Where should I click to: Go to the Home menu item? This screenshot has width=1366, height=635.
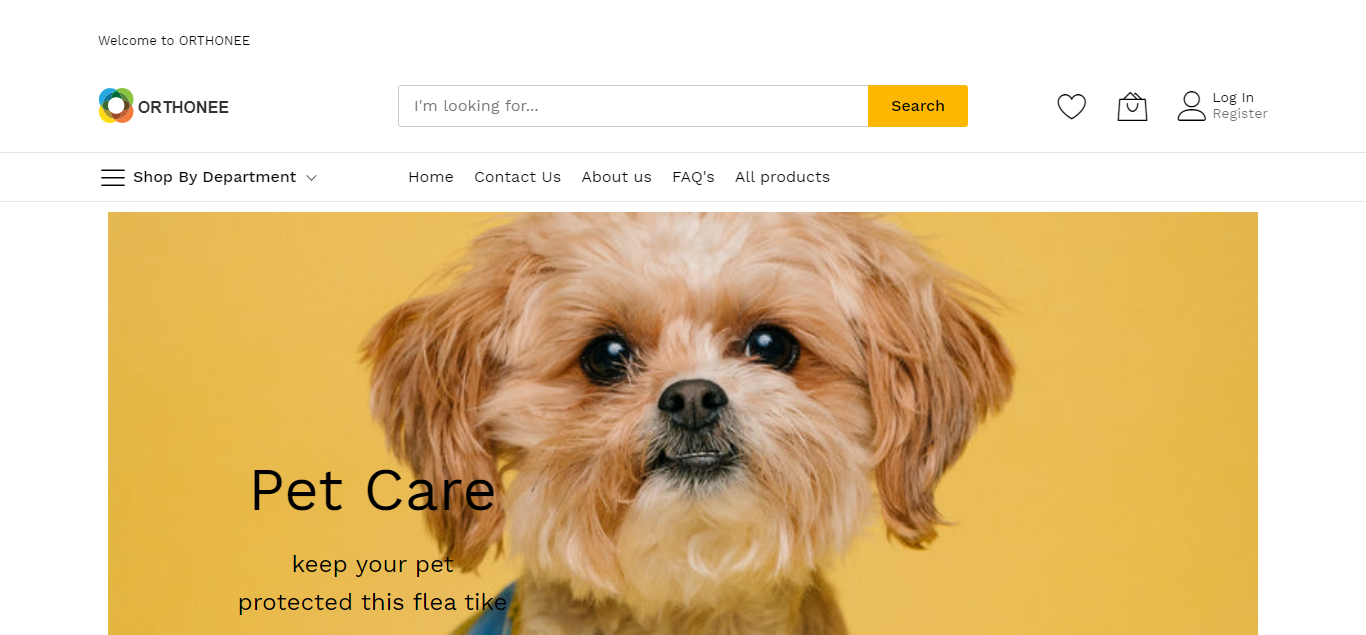[x=431, y=177]
